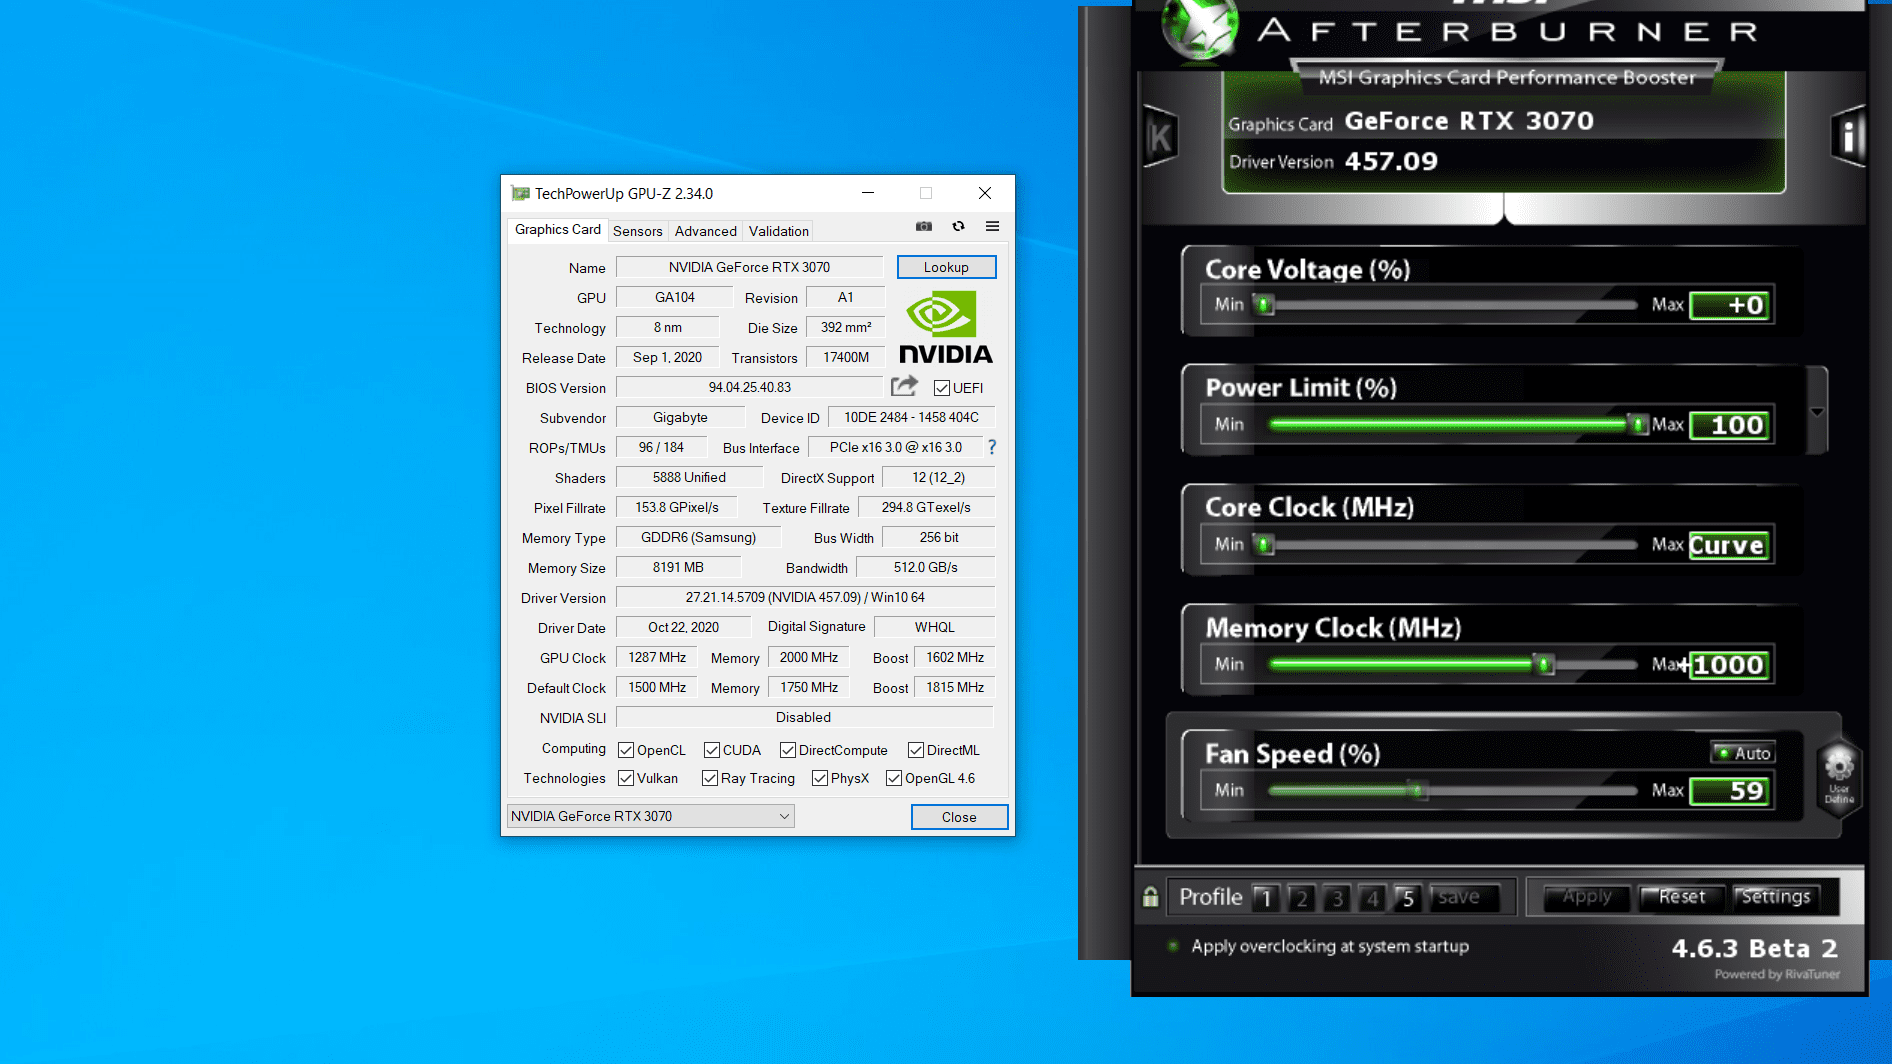Open the Validation tab
Image resolution: width=1892 pixels, height=1064 pixels.
[x=779, y=231]
